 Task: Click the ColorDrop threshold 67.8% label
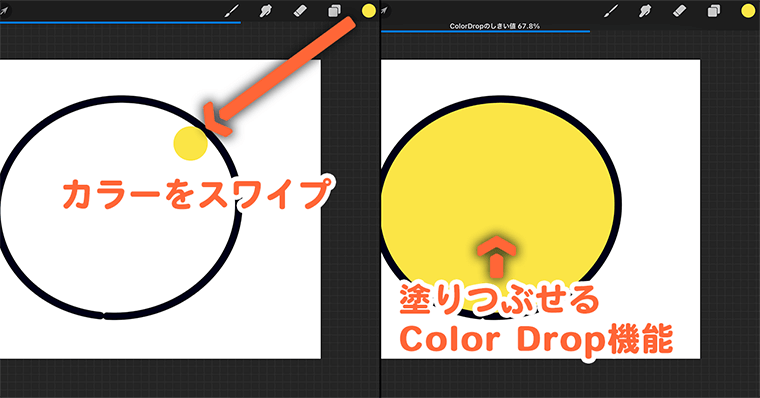tap(494, 26)
